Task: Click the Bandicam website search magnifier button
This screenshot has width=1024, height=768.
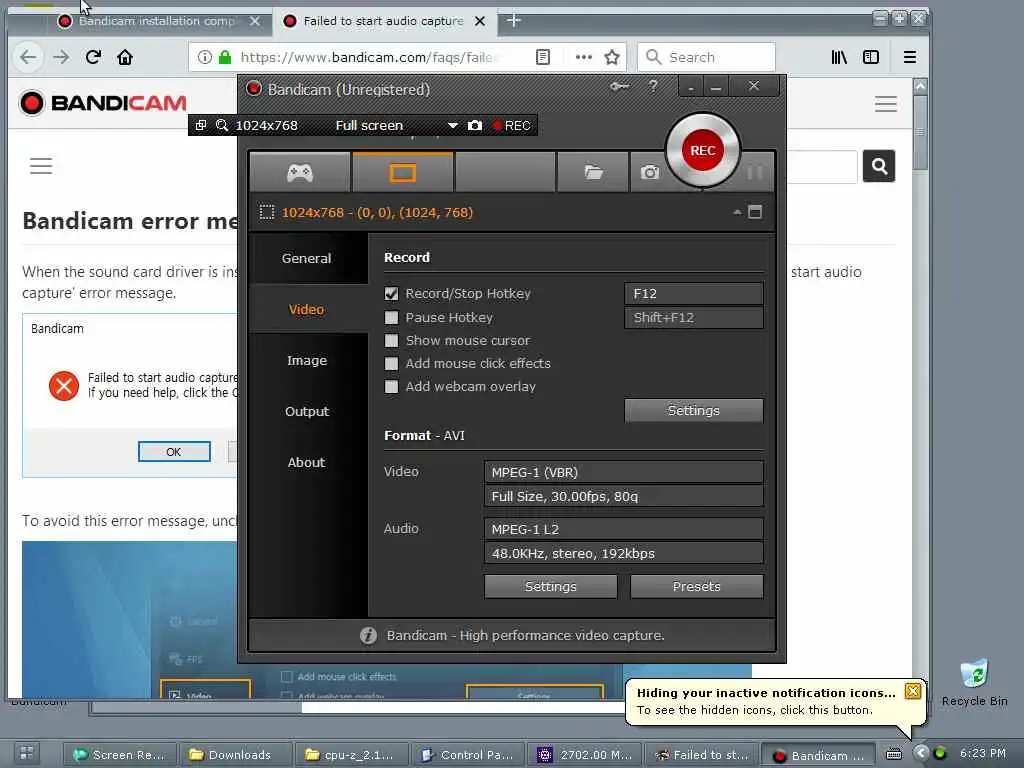Action: click(879, 166)
